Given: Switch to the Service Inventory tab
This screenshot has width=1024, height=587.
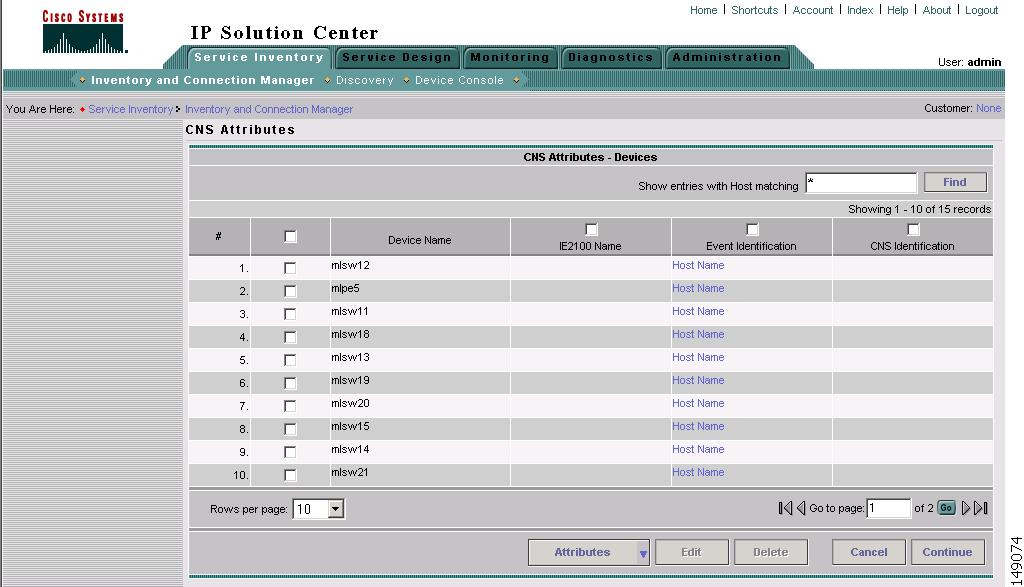Looking at the screenshot, I should [x=259, y=57].
